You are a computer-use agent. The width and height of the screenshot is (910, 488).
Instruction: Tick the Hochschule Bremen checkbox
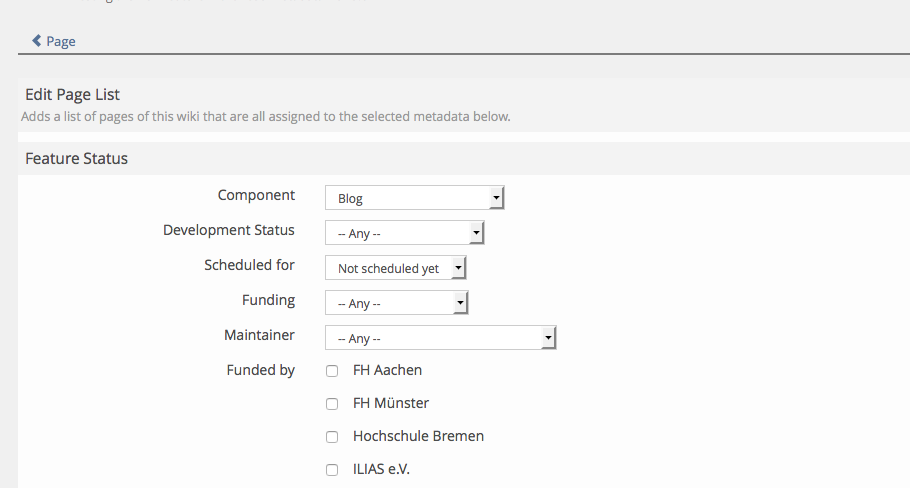(332, 437)
